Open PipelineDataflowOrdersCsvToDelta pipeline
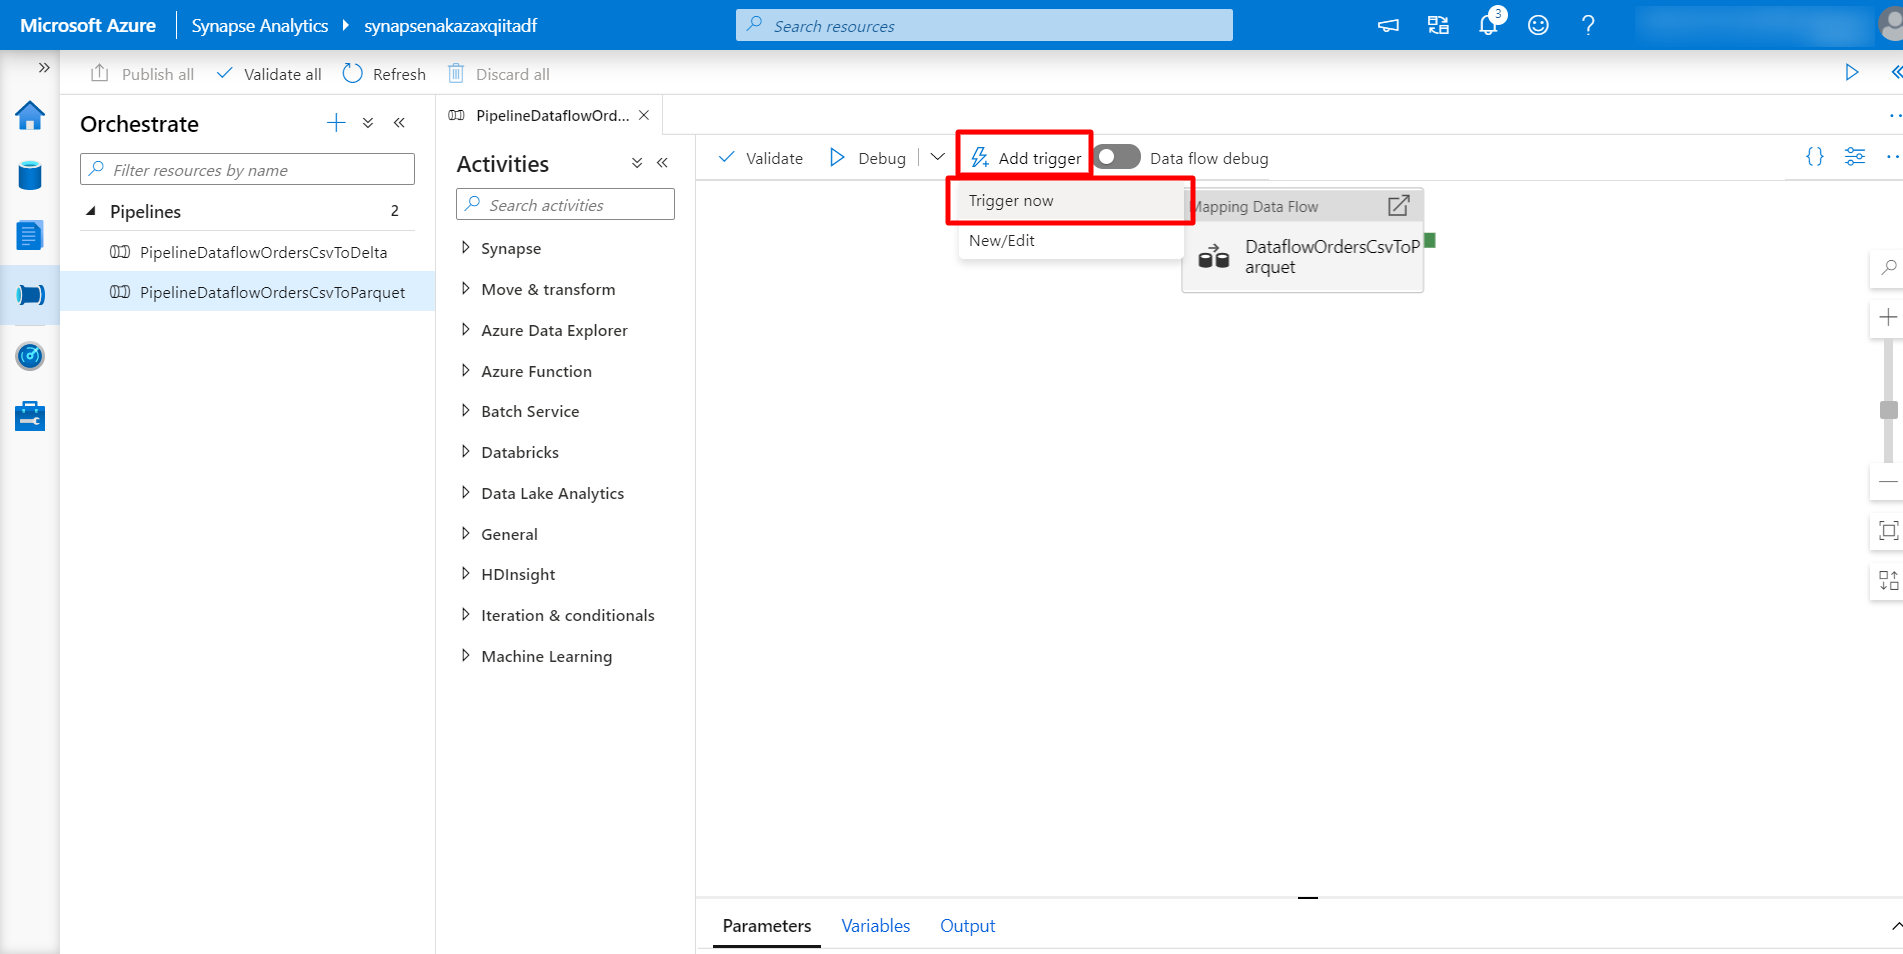 click(248, 252)
